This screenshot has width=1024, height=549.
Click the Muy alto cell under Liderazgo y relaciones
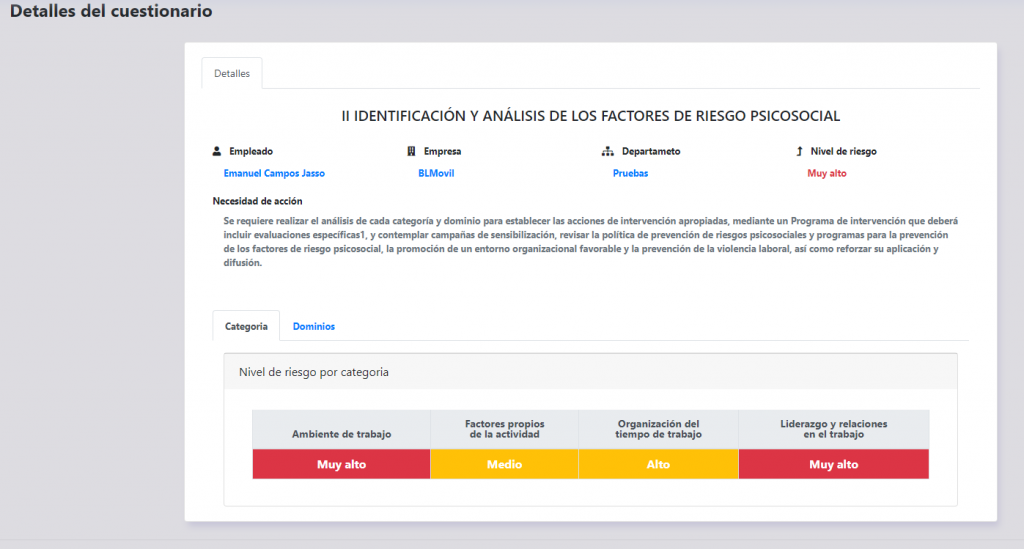click(x=833, y=464)
